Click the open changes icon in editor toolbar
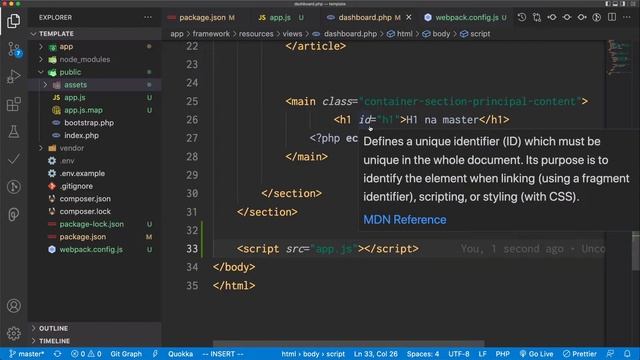Viewport: 640px width, 360px height. click(x=537, y=18)
